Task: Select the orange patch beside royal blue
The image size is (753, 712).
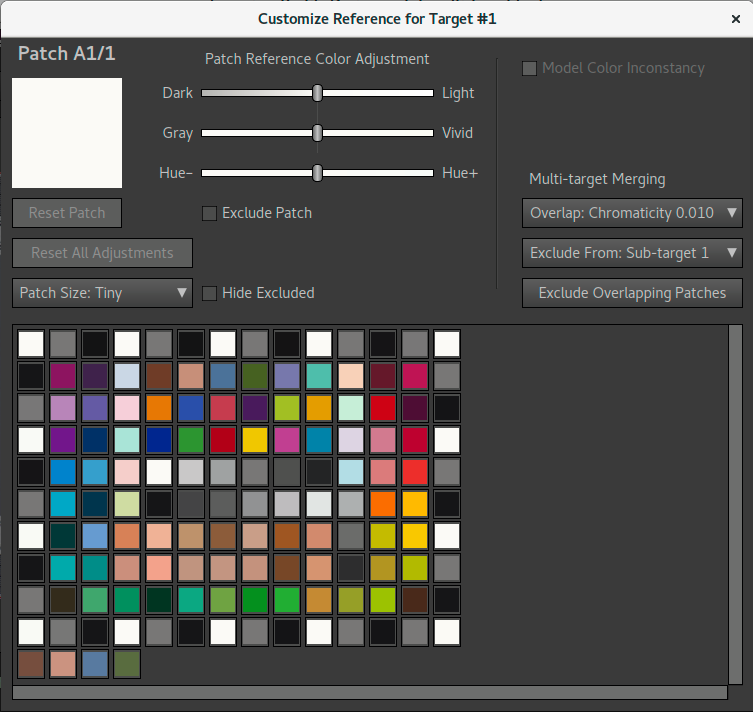Action: [159, 408]
